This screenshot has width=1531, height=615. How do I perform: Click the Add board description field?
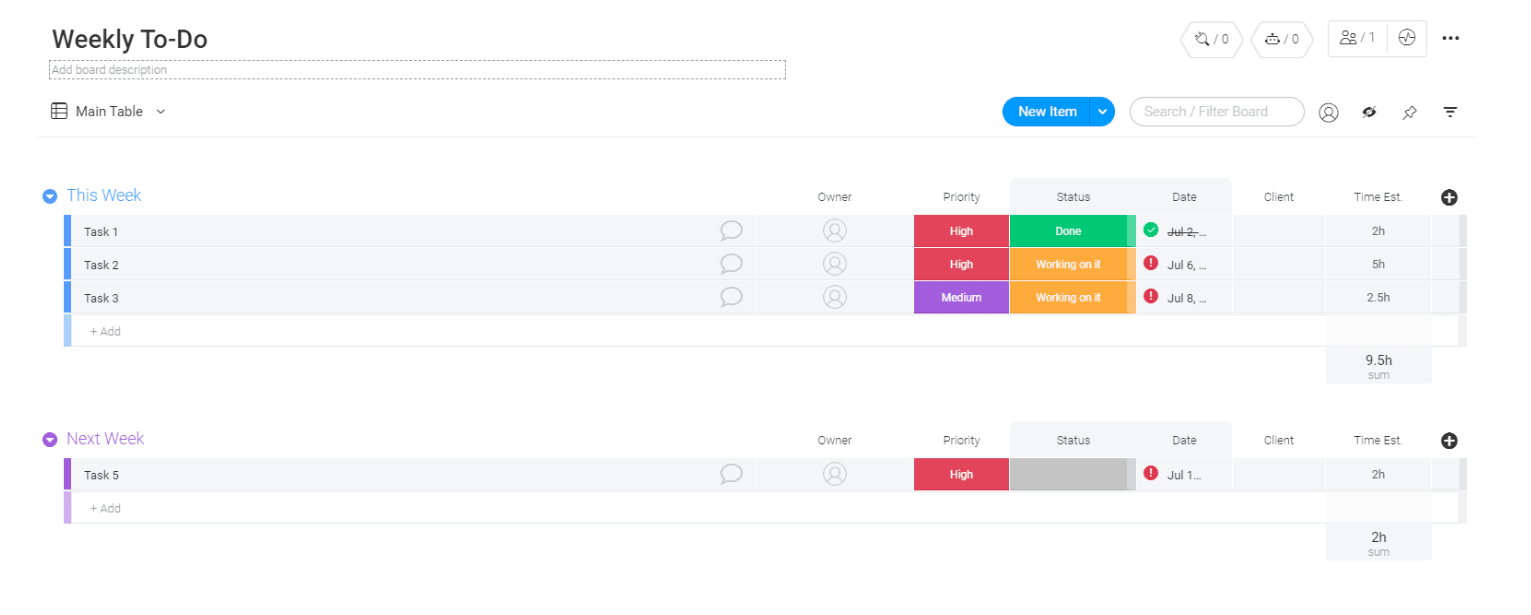click(417, 70)
